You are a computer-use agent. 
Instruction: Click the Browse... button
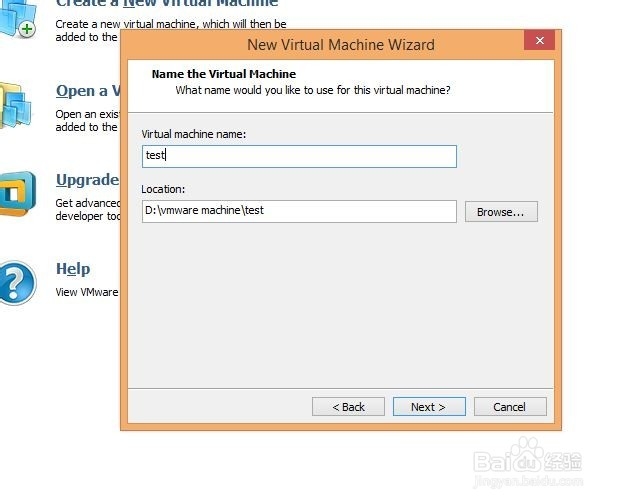(x=501, y=212)
